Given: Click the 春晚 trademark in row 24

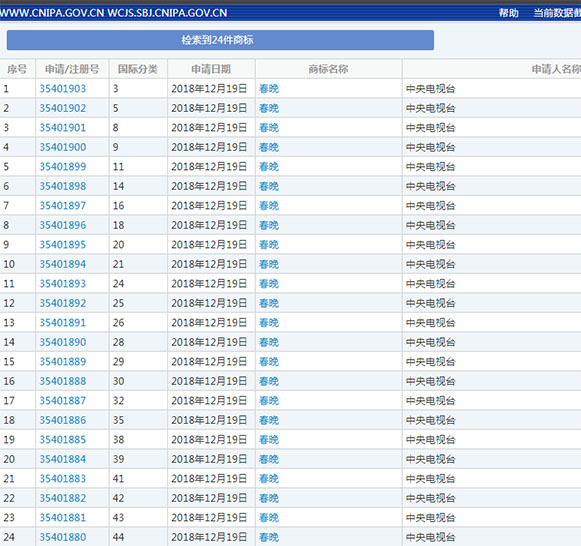Looking at the screenshot, I should click(269, 537).
